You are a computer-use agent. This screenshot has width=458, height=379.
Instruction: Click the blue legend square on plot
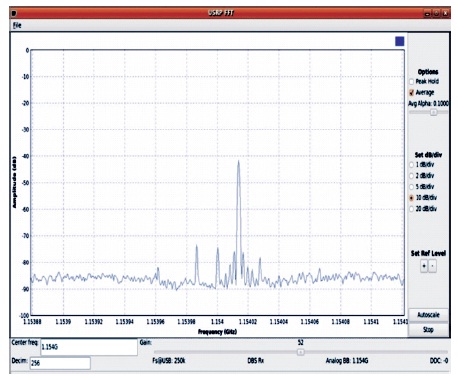click(x=400, y=41)
